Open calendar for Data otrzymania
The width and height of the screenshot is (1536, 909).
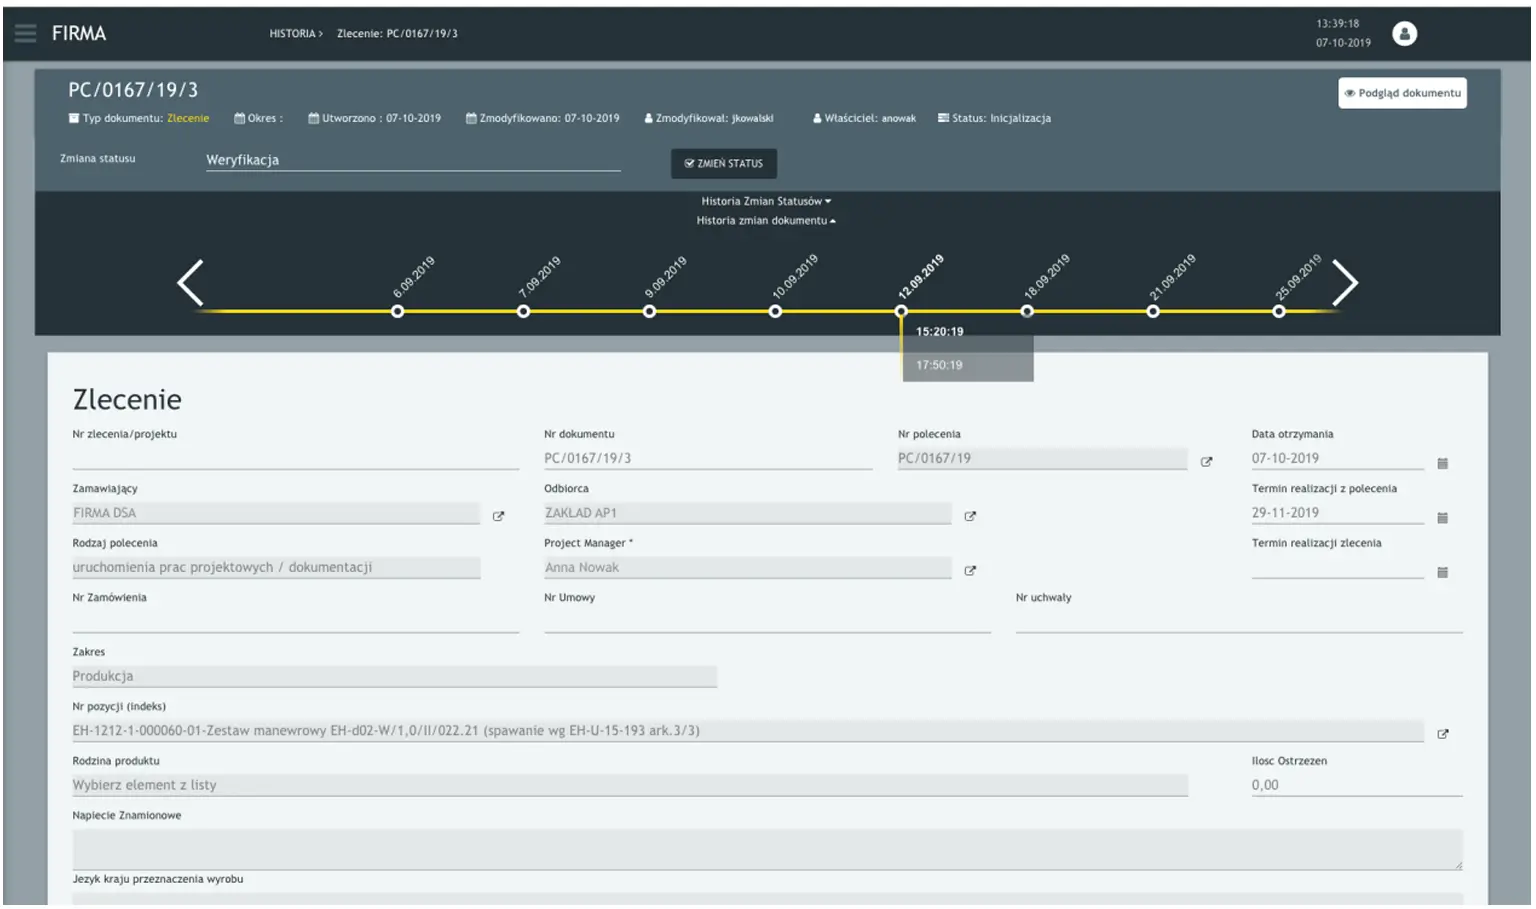1442,463
